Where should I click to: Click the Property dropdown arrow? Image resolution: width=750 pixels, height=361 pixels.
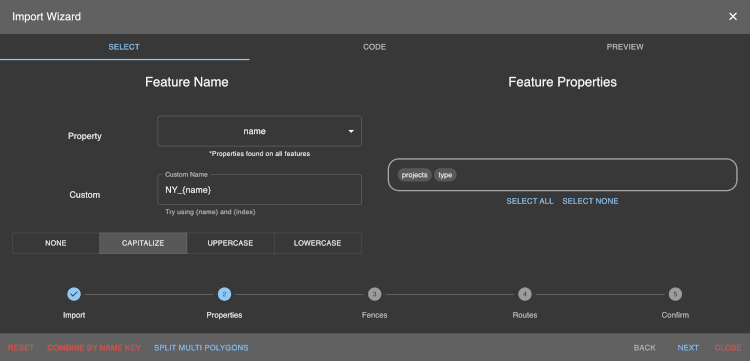pyautogui.click(x=351, y=131)
